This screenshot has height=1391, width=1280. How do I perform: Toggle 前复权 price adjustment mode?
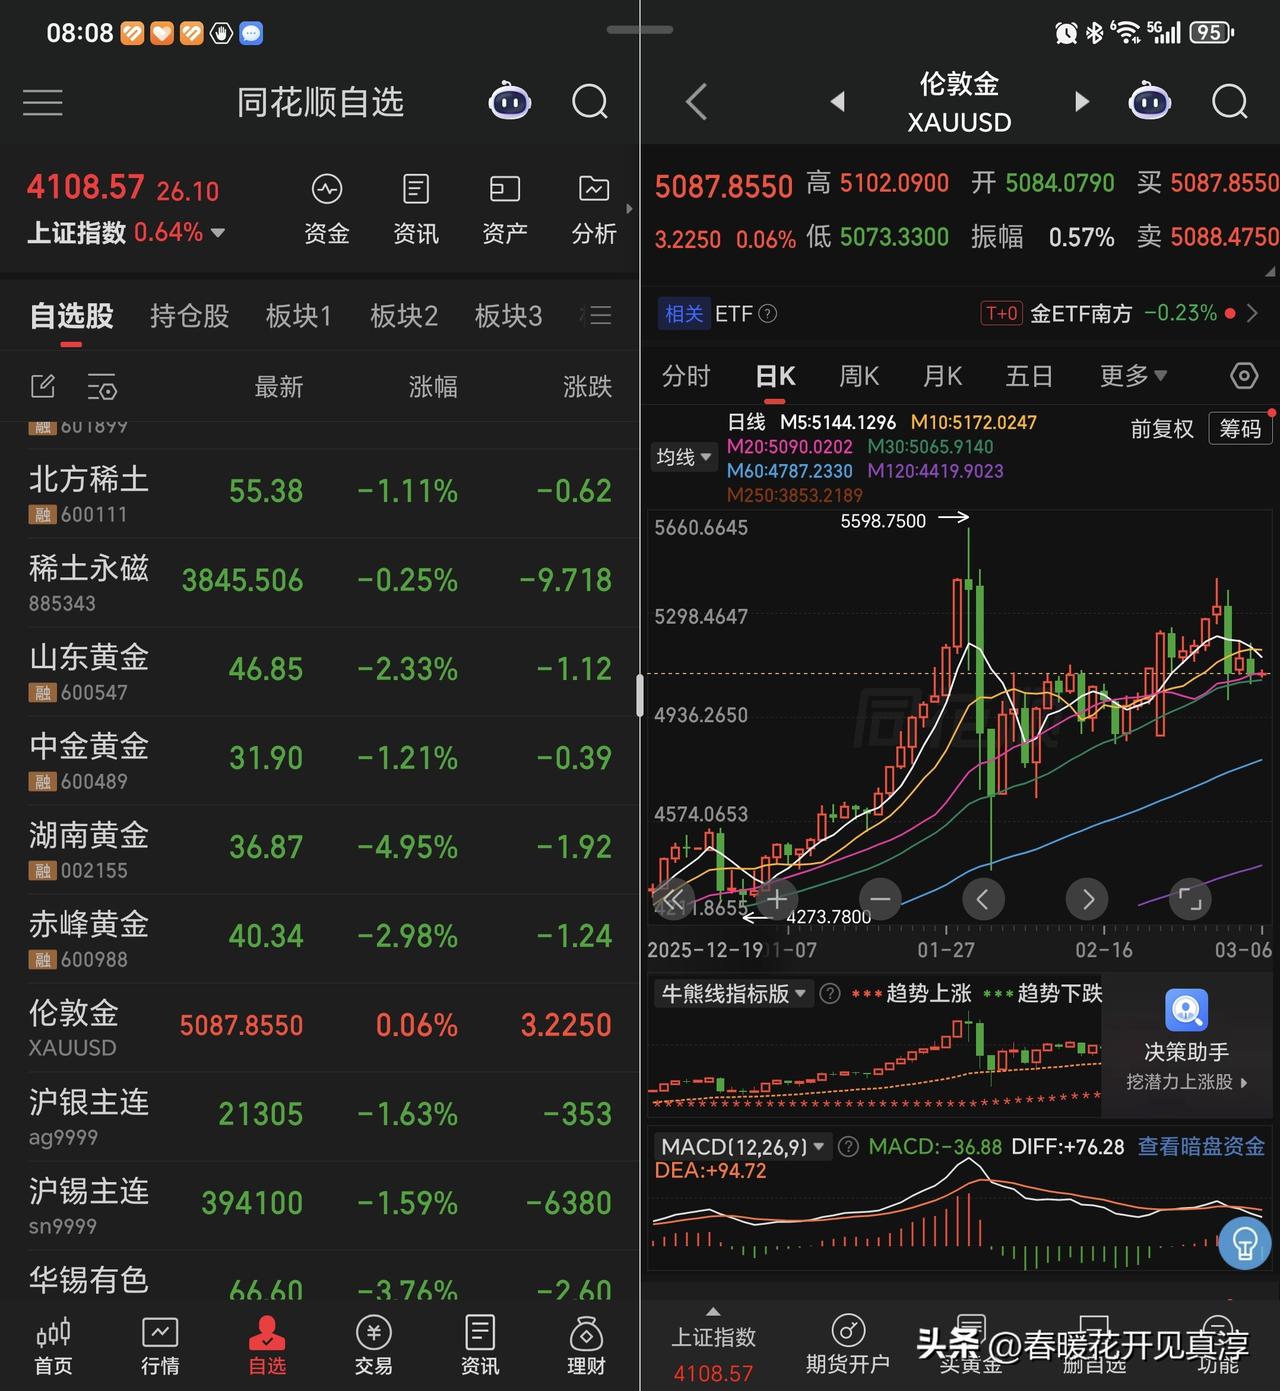tap(1162, 428)
